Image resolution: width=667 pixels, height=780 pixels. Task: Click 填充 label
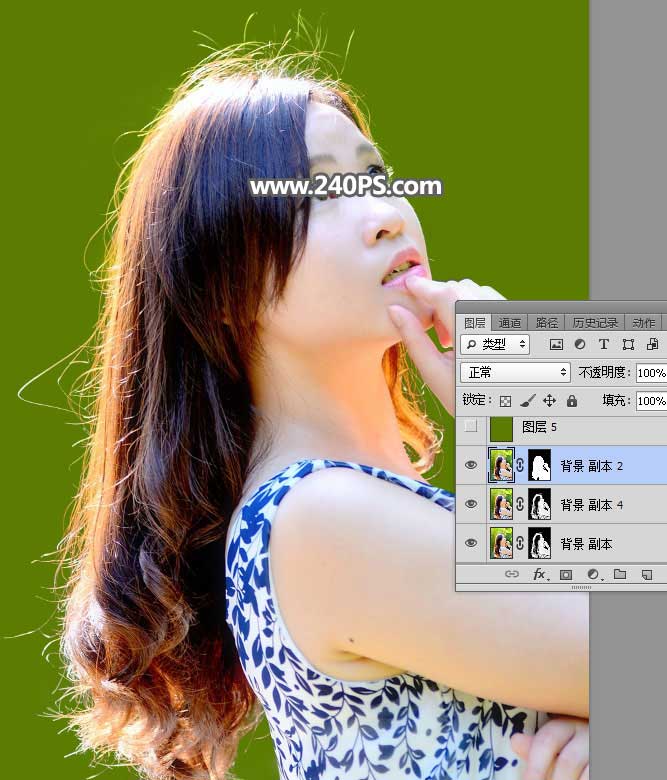coord(616,400)
